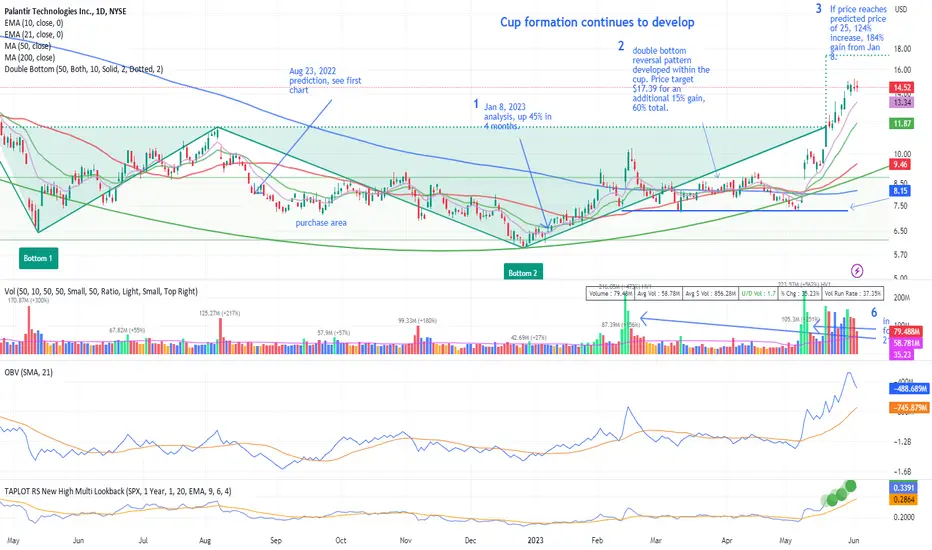The image size is (932, 550).
Task: Click Nov on the time axis
Action: point(405,540)
